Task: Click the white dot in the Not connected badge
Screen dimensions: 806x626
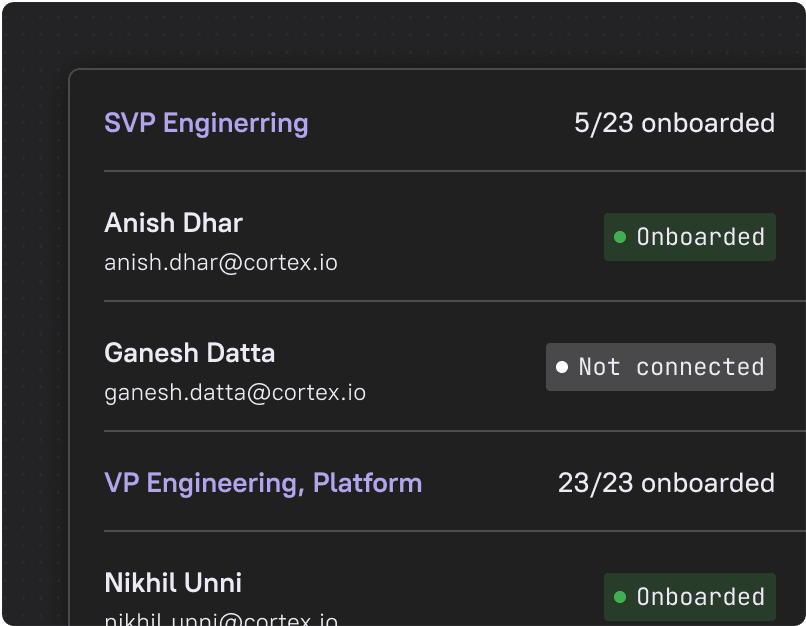Action: (562, 367)
